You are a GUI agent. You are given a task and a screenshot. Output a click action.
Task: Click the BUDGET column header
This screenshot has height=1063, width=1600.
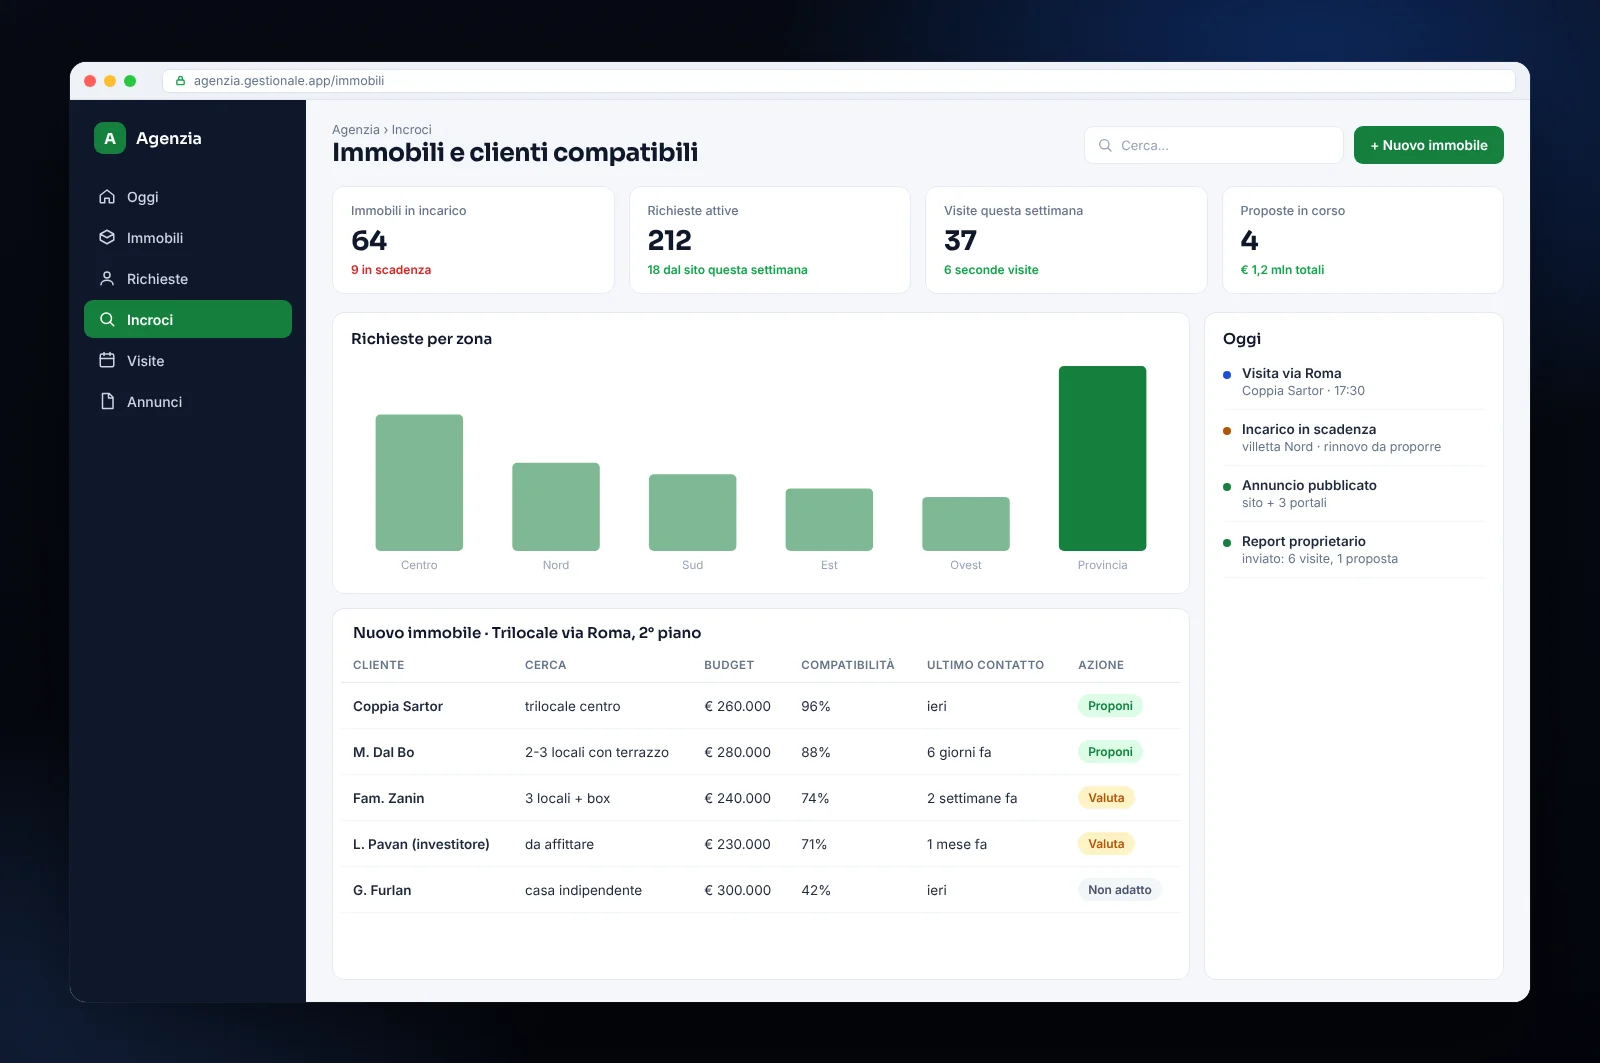(729, 665)
